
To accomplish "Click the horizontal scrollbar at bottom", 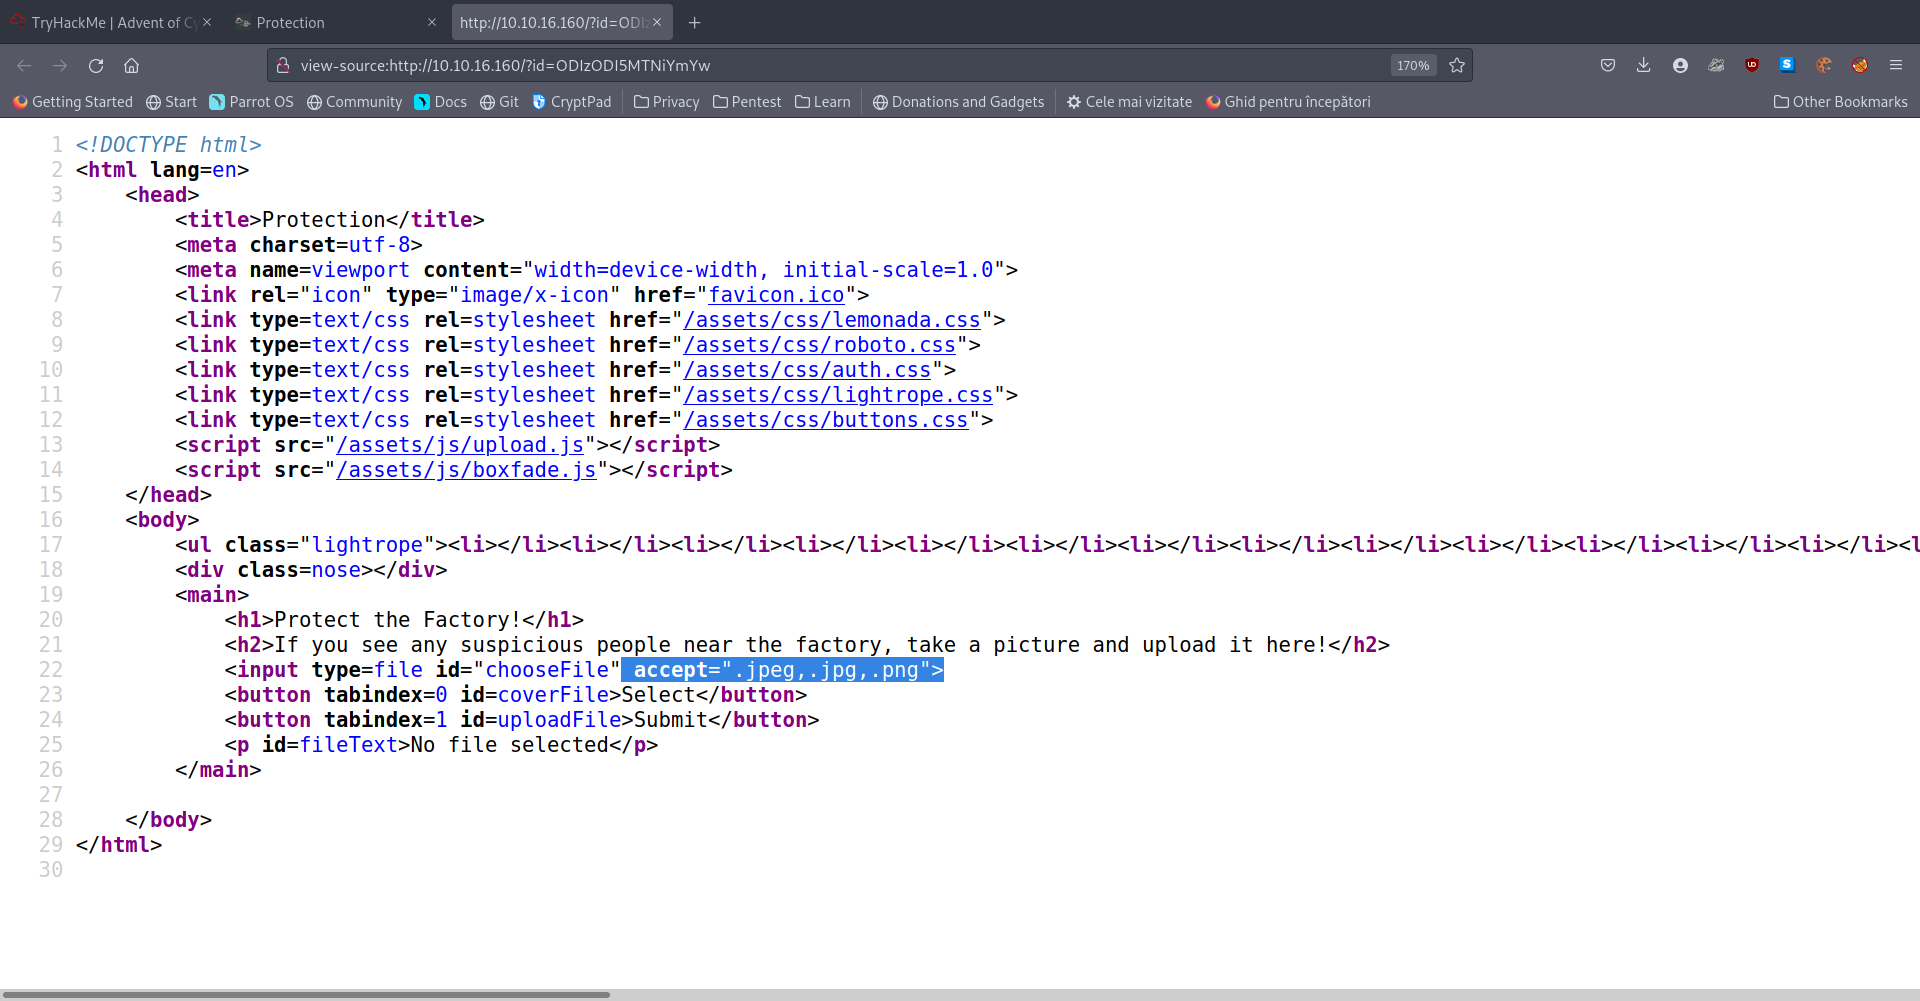I will 305,995.
